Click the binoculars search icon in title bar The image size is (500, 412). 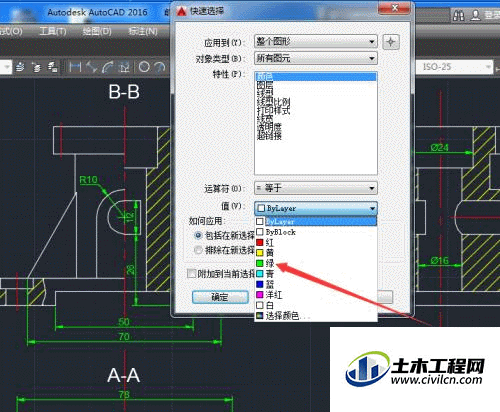[459, 16]
